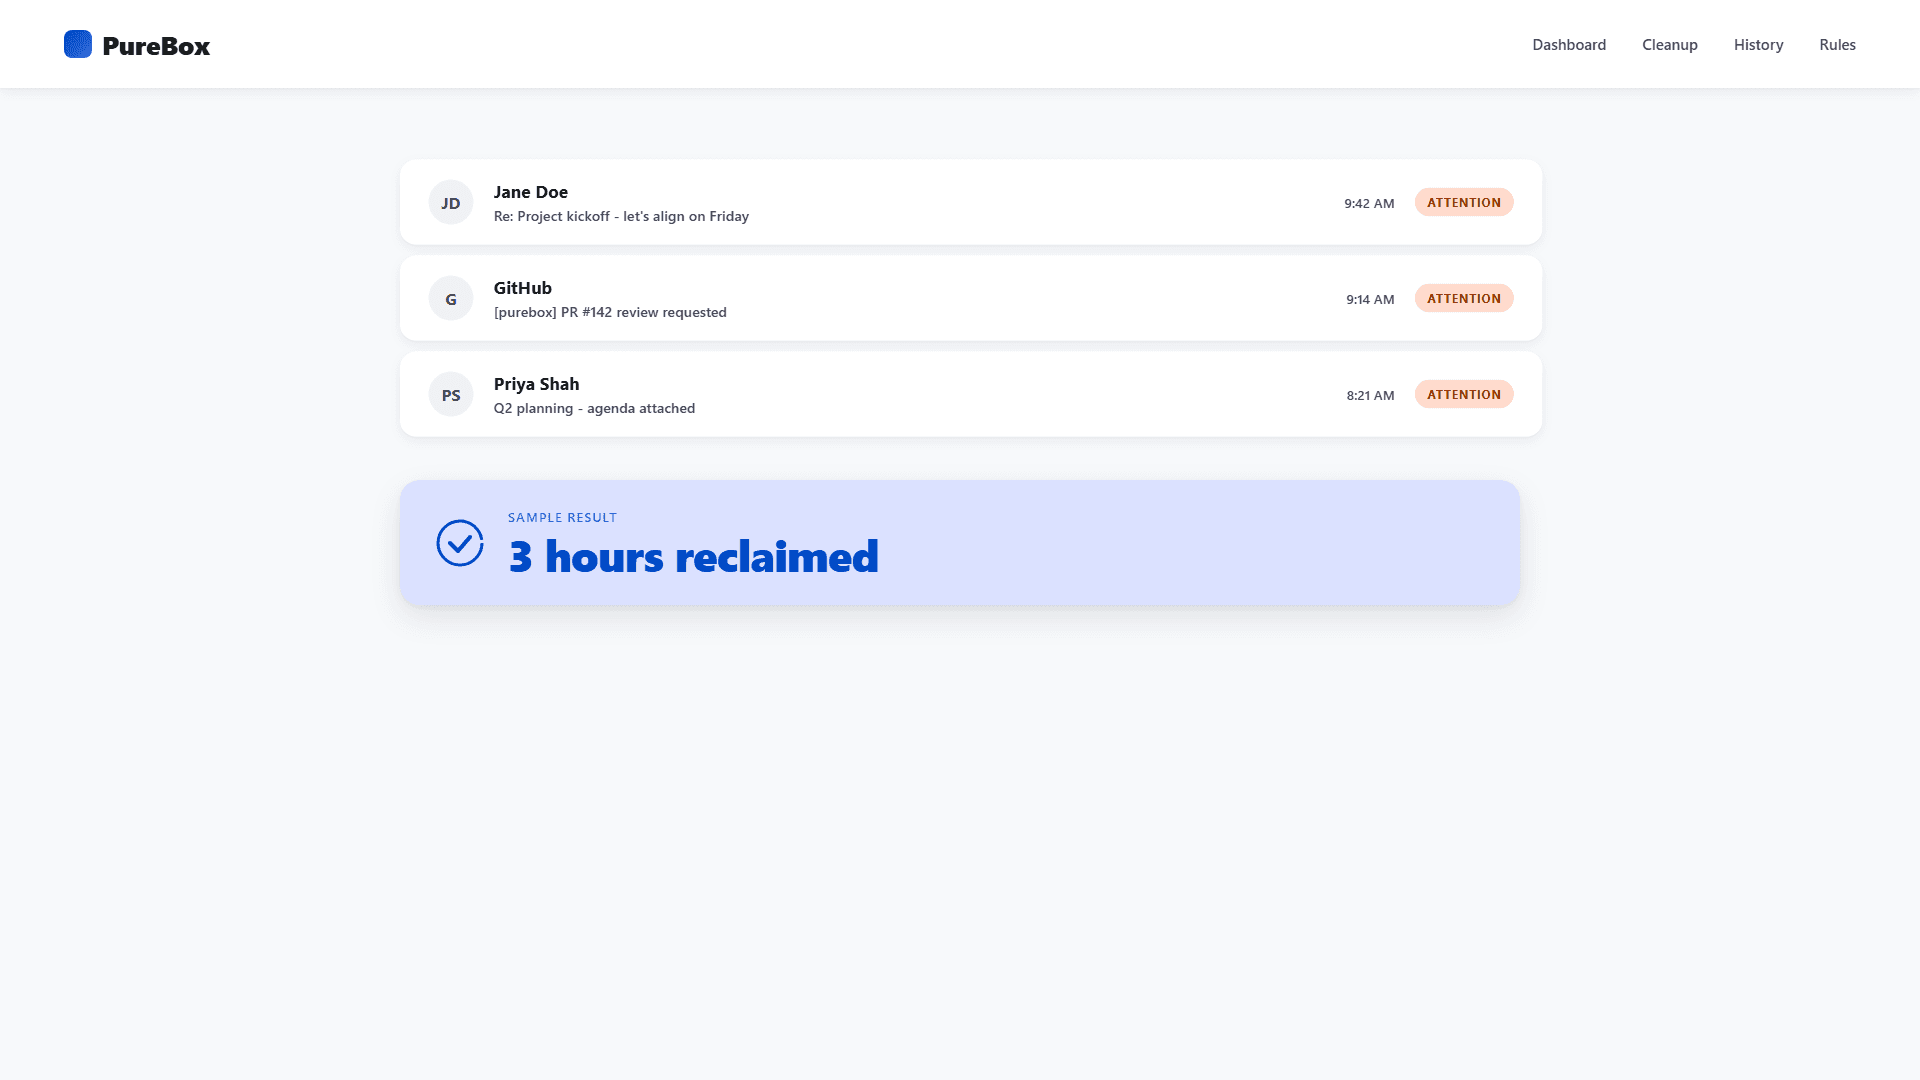Go to the Cleanup page

(x=1670, y=45)
